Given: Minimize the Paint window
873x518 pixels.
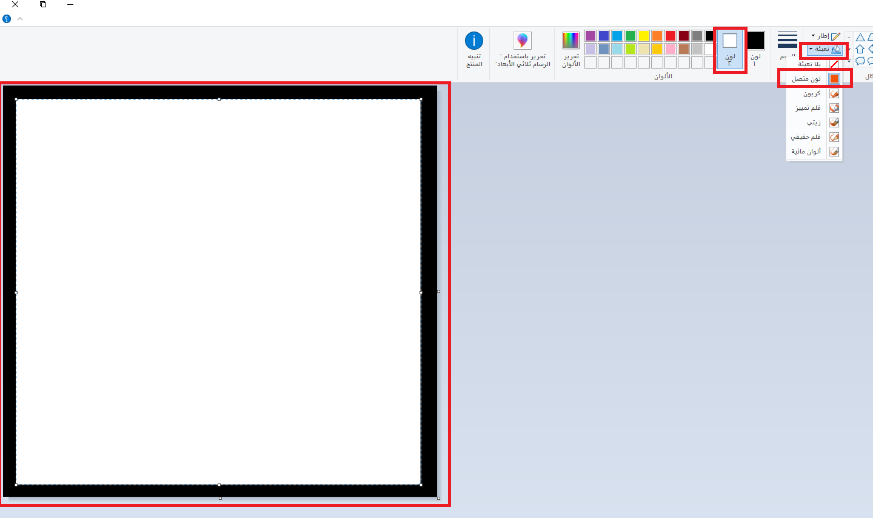Looking at the screenshot, I should click(x=70, y=4).
